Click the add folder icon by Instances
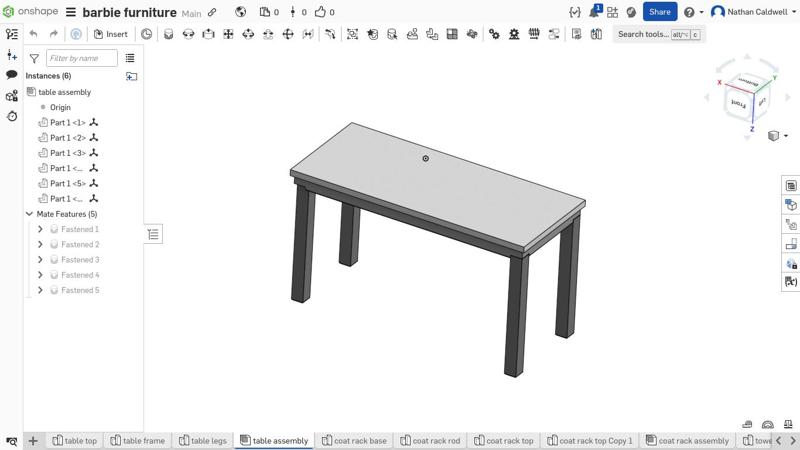This screenshot has width=800, height=450. [131, 76]
